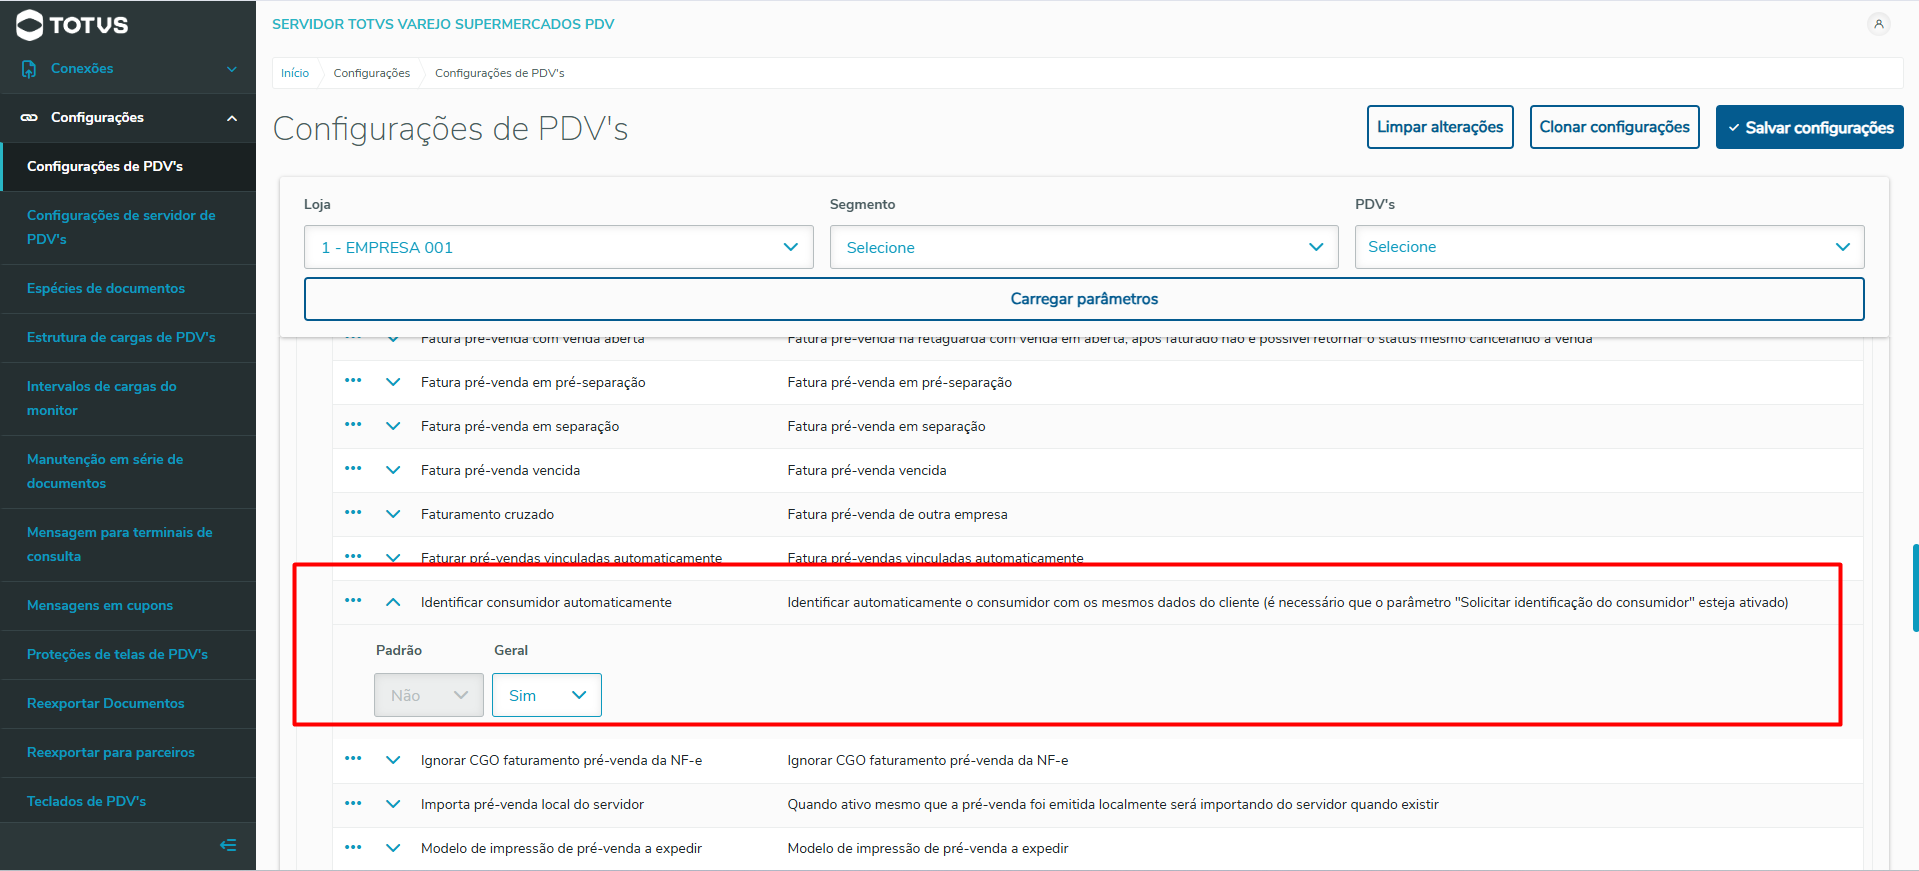Viewport: 1919px width, 871px height.
Task: Click the disabled Padrão Não dropdown
Action: tap(429, 695)
